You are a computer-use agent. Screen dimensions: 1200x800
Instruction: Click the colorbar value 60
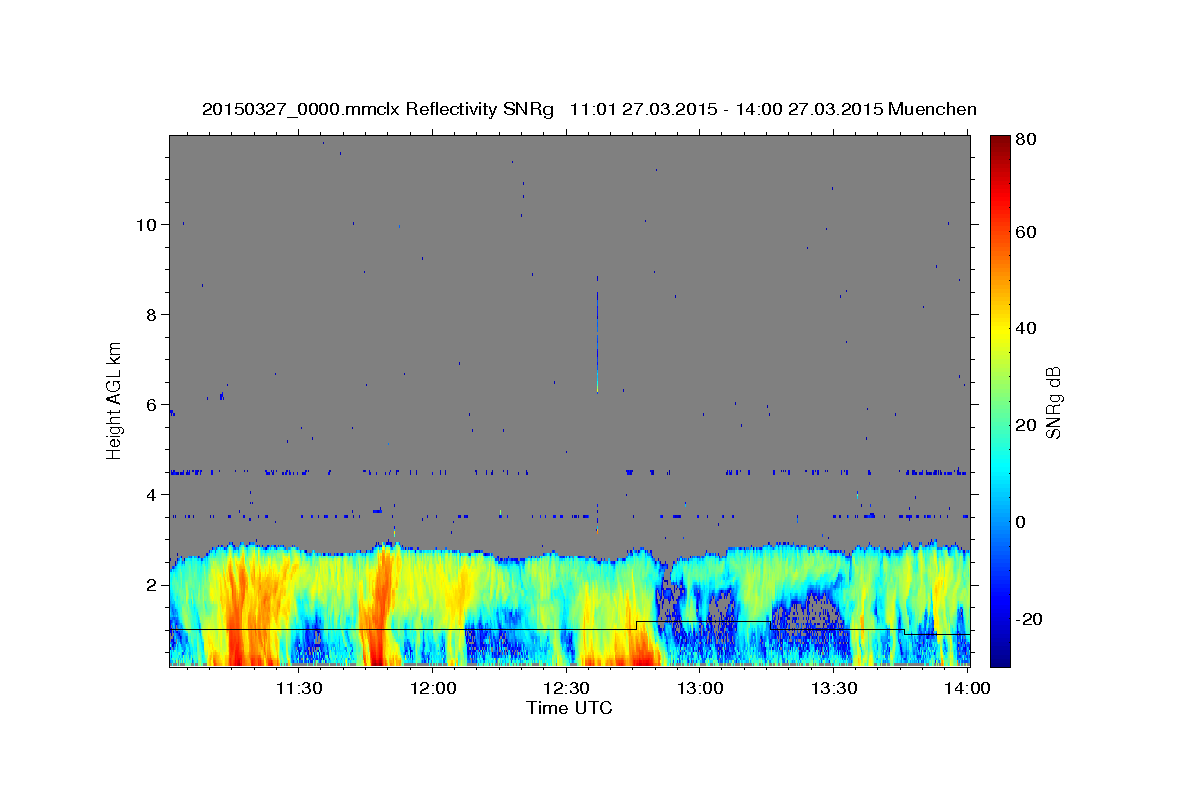pyautogui.click(x=1025, y=232)
